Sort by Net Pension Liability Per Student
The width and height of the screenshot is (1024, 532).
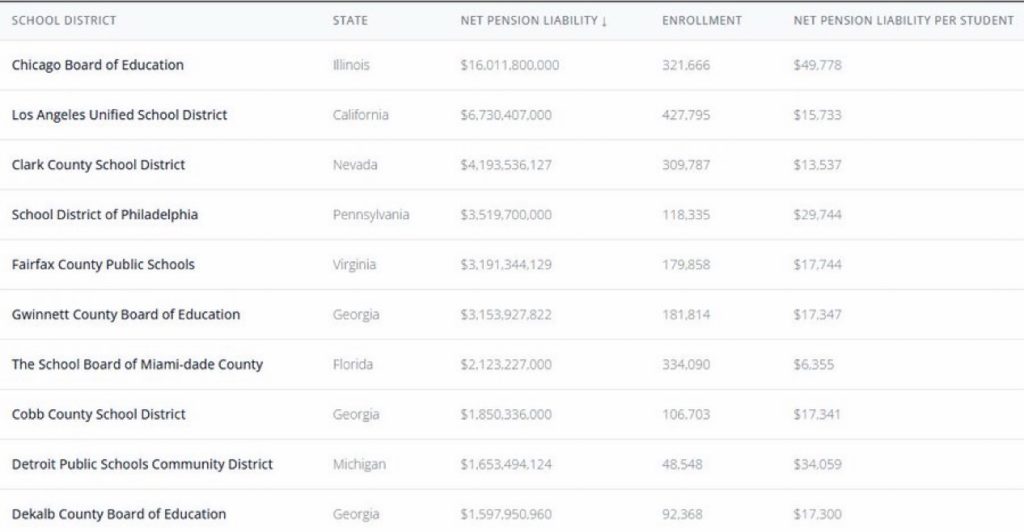903,21
